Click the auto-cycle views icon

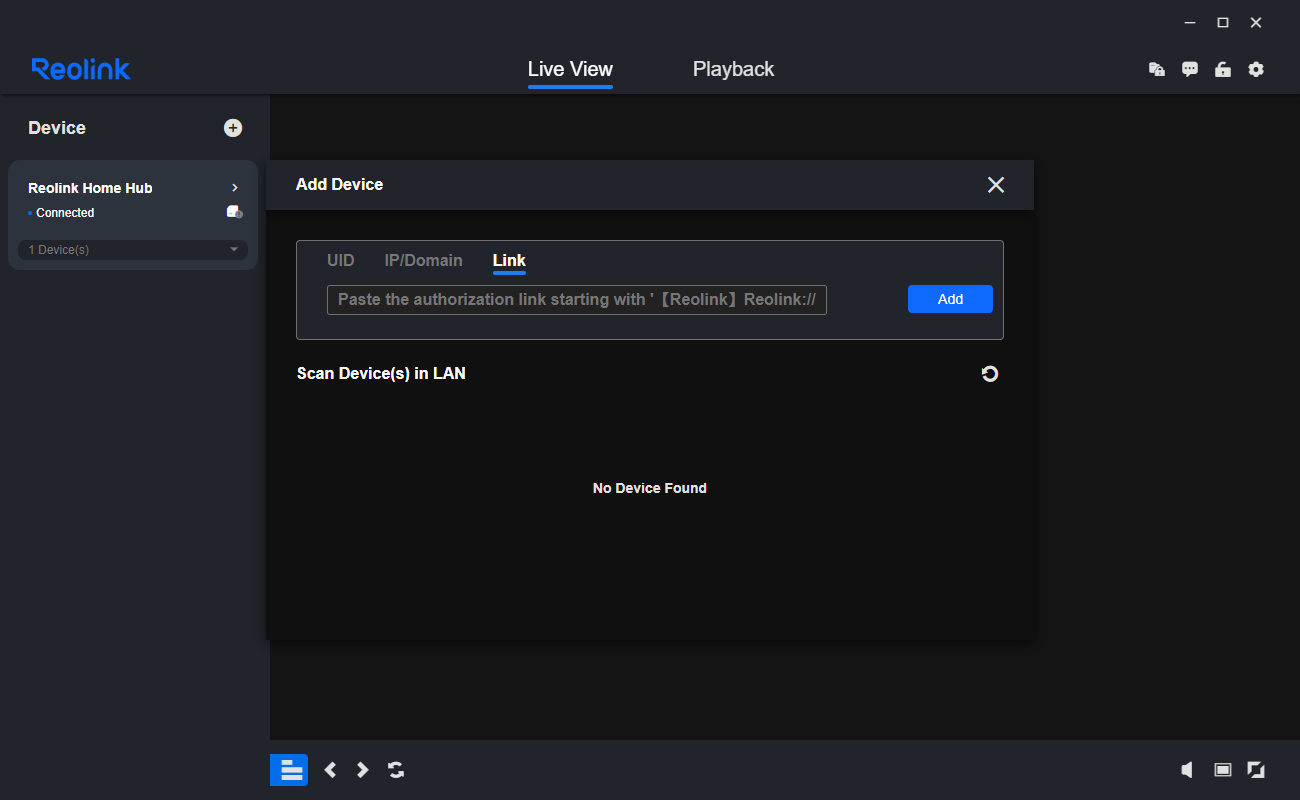[x=396, y=770]
